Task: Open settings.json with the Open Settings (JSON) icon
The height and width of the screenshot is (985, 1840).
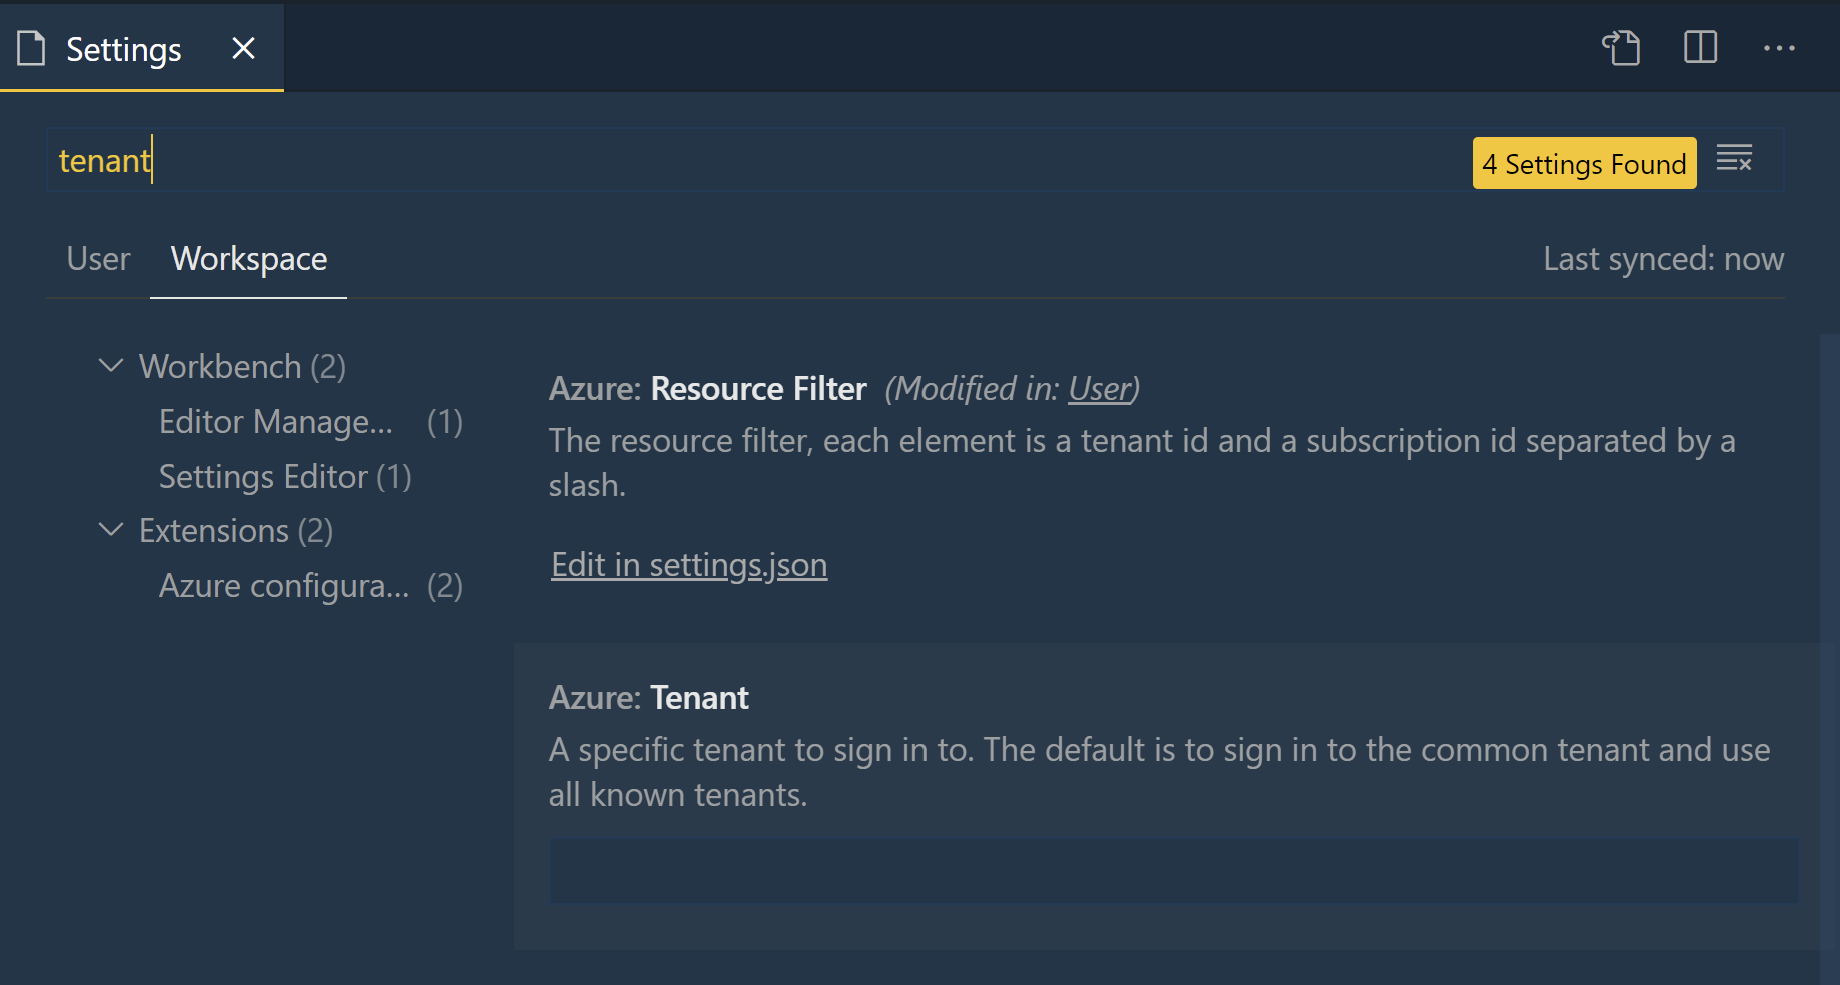Action: pyautogui.click(x=1621, y=47)
